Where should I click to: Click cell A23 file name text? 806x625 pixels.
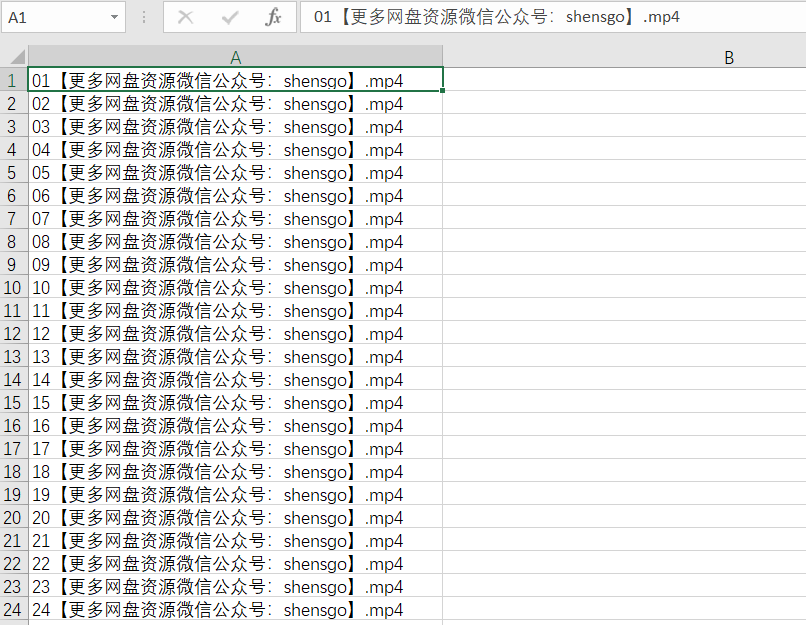click(217, 587)
